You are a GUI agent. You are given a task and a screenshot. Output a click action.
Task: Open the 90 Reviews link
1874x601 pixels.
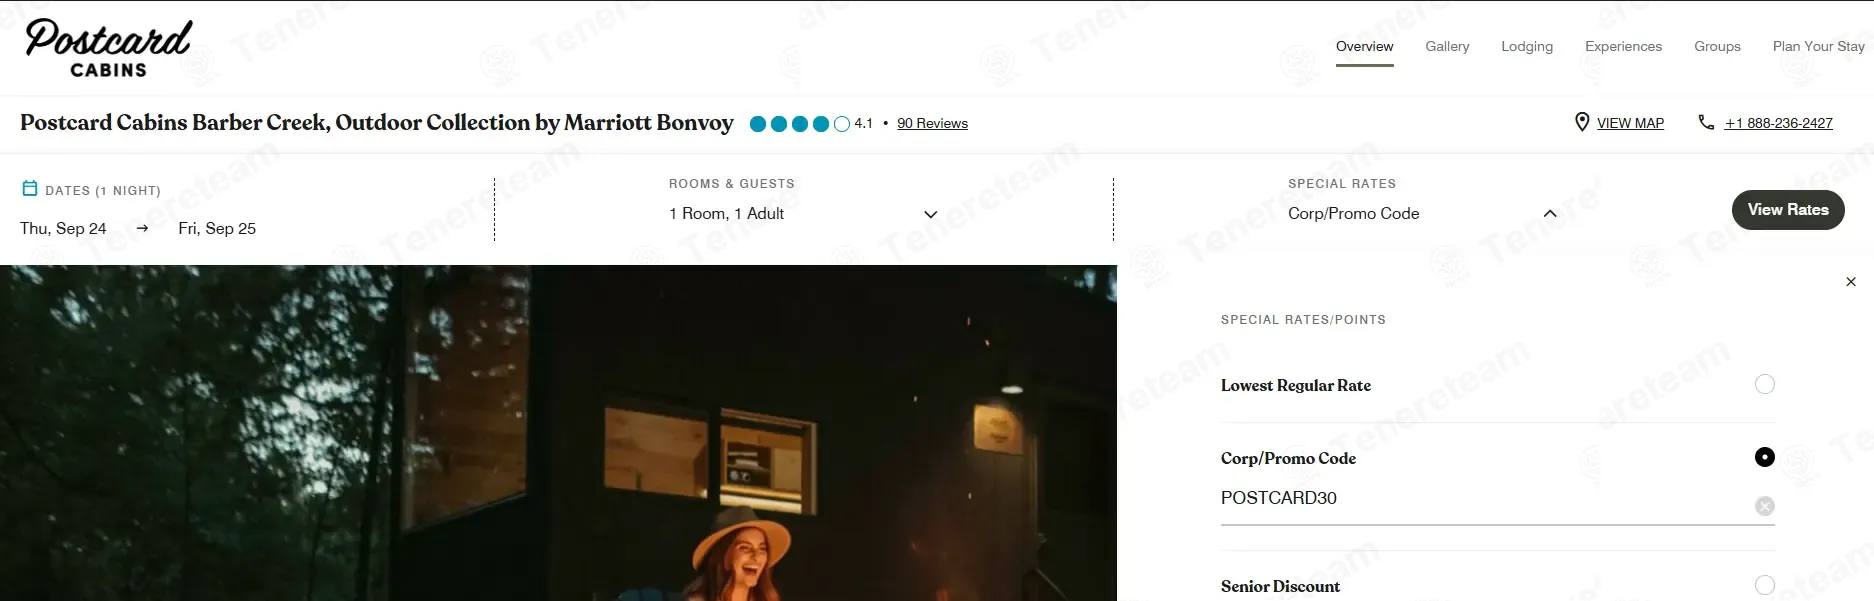click(932, 124)
